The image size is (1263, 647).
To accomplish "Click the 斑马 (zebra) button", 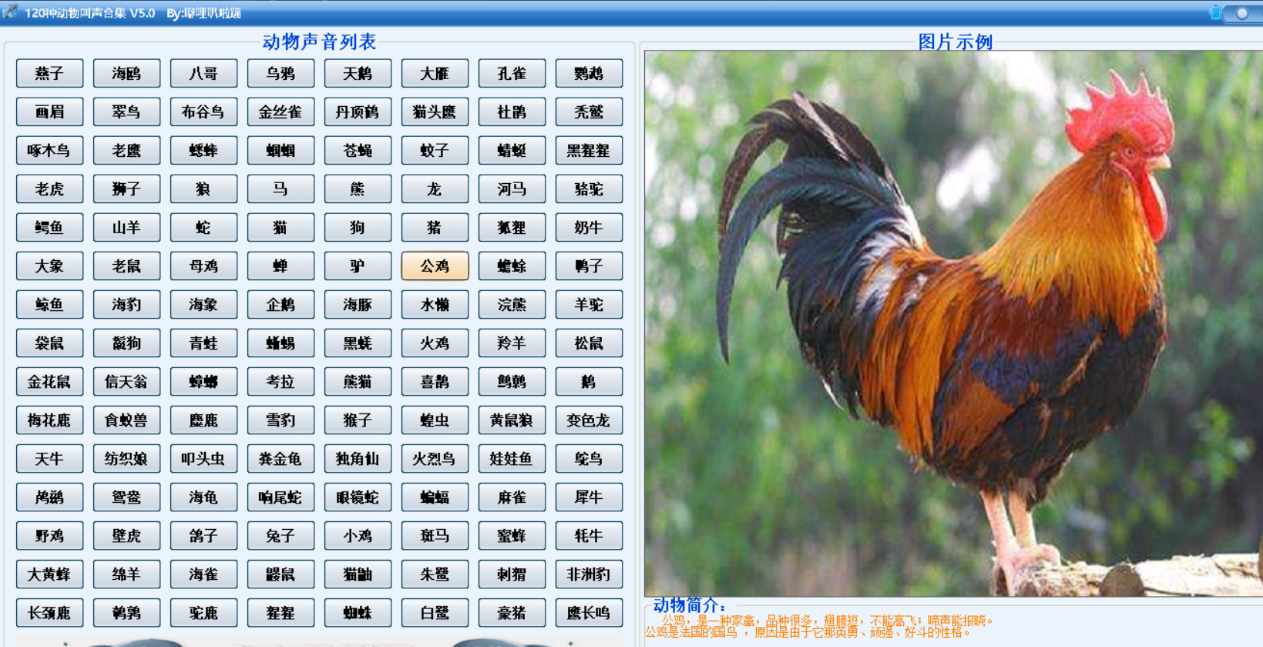I will click(x=435, y=535).
